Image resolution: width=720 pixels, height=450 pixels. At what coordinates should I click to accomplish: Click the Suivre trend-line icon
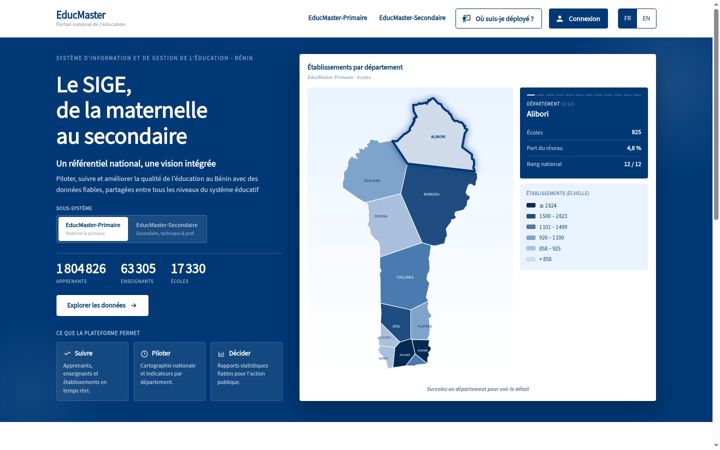coord(67,354)
